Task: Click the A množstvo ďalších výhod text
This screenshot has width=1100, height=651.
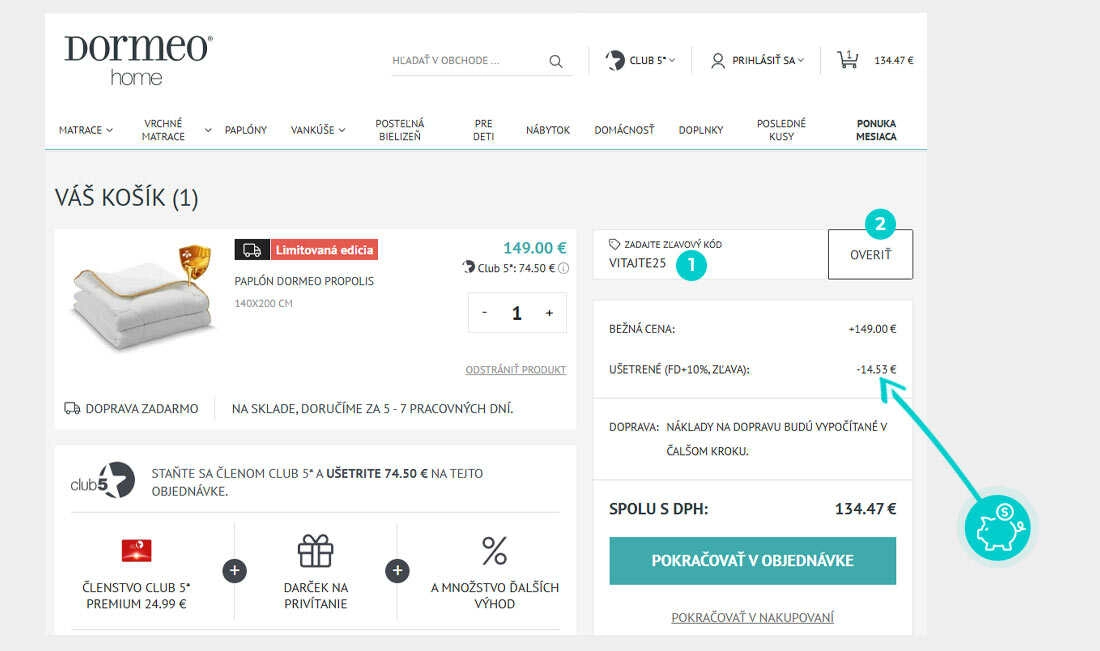Action: coord(495,596)
